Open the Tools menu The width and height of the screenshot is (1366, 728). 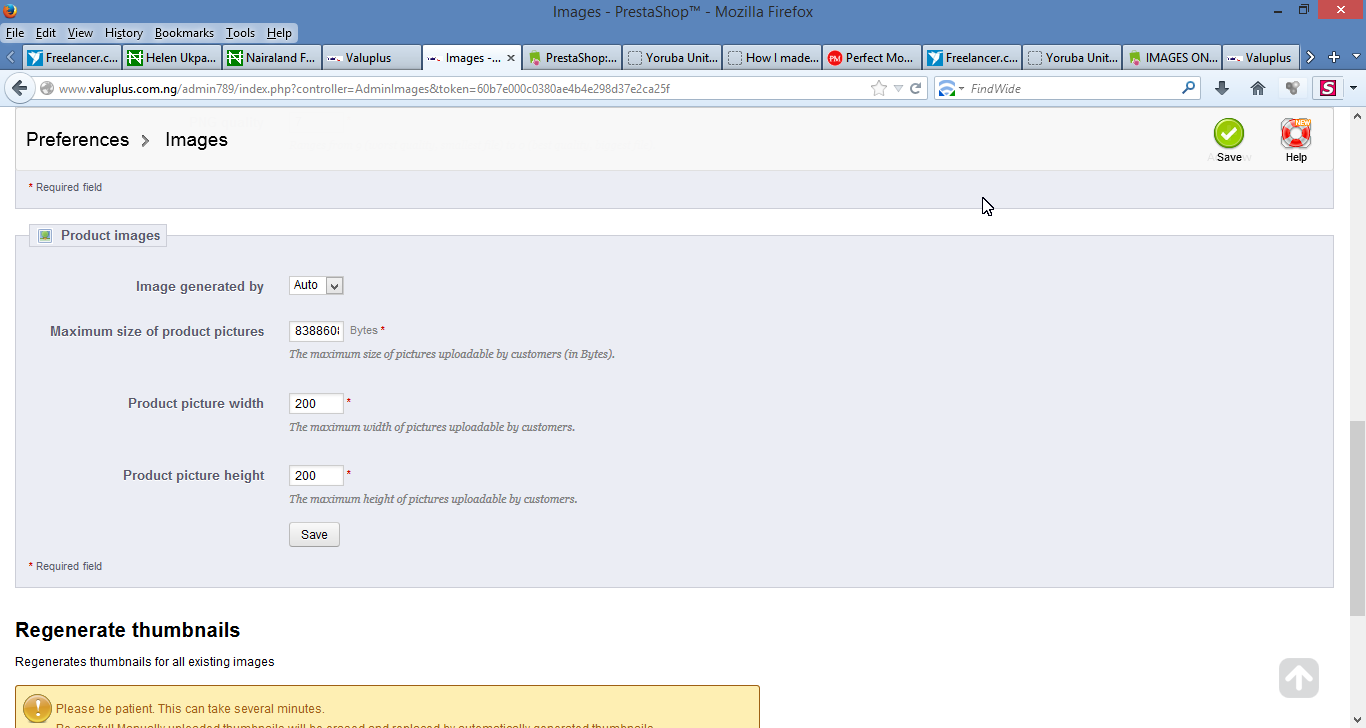pyautogui.click(x=240, y=33)
